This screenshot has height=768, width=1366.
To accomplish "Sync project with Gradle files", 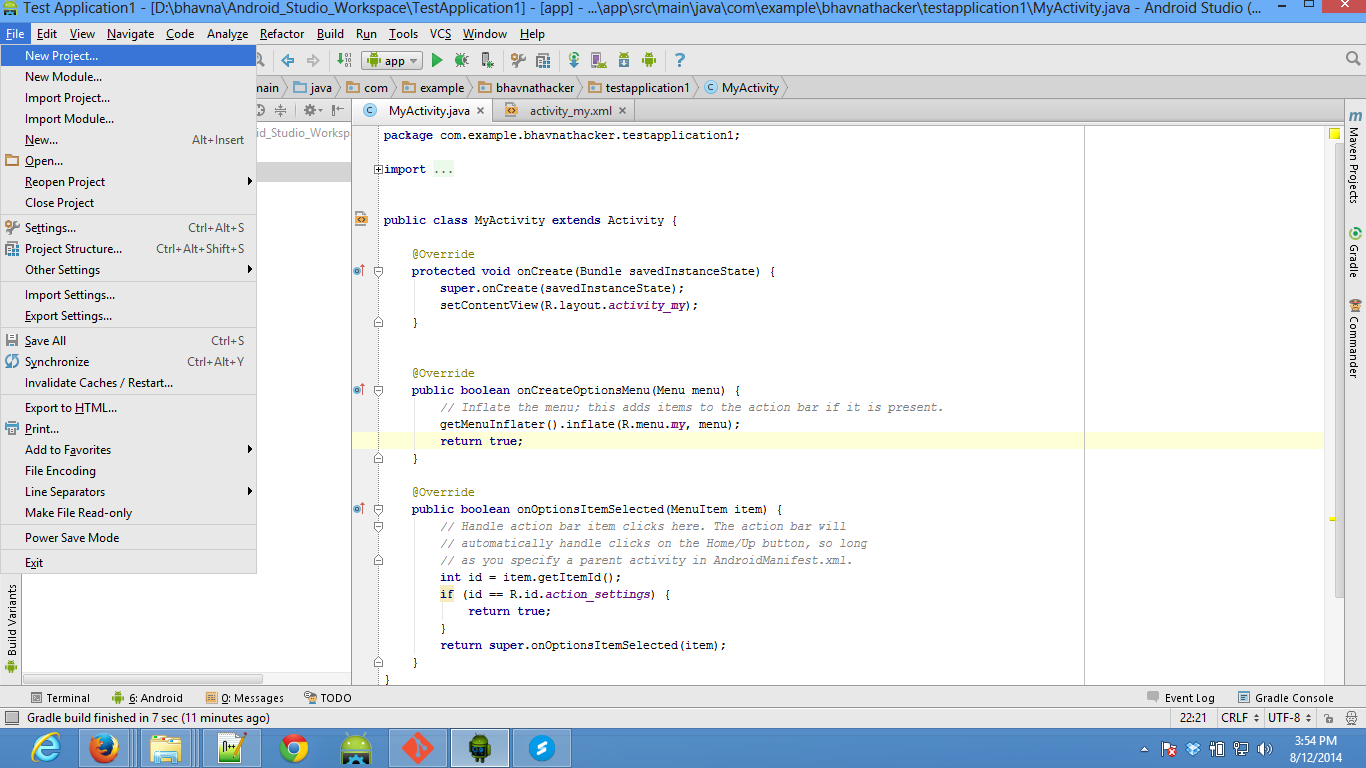I will (573, 60).
